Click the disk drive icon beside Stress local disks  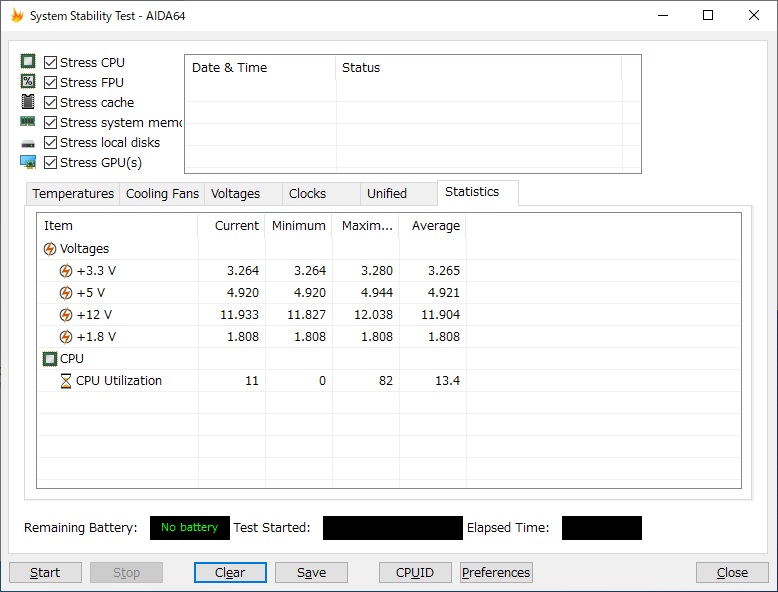click(x=28, y=143)
